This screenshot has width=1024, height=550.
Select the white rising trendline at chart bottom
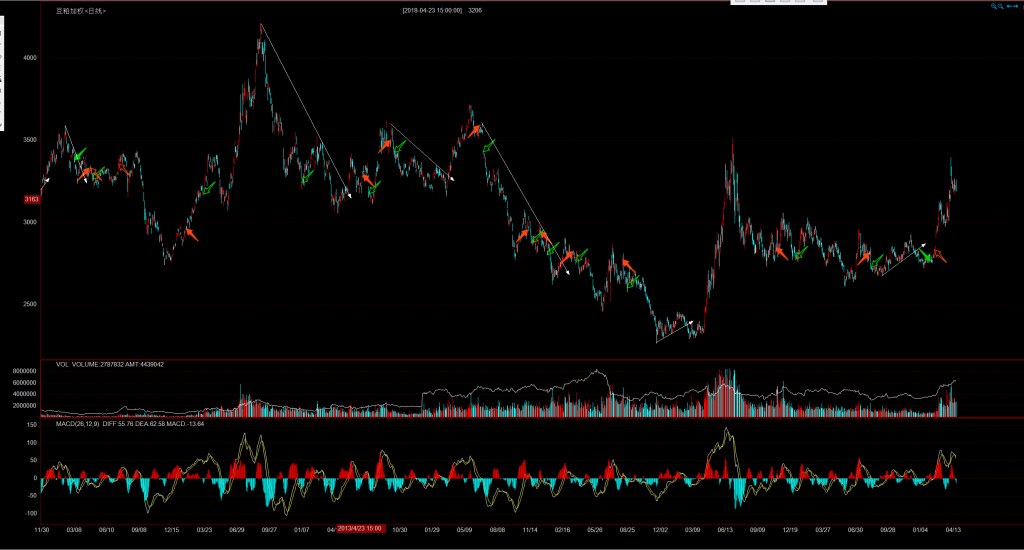click(x=674, y=333)
